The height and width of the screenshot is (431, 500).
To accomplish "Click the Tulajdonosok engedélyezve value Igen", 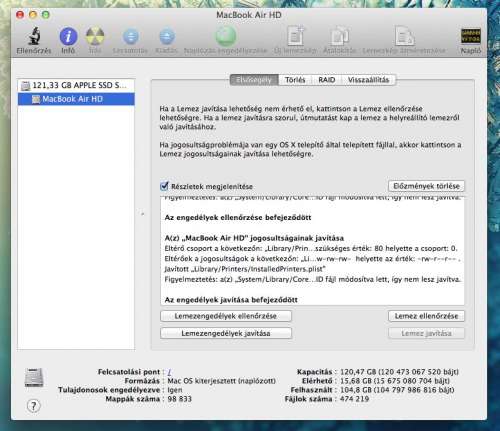I will (175, 390).
